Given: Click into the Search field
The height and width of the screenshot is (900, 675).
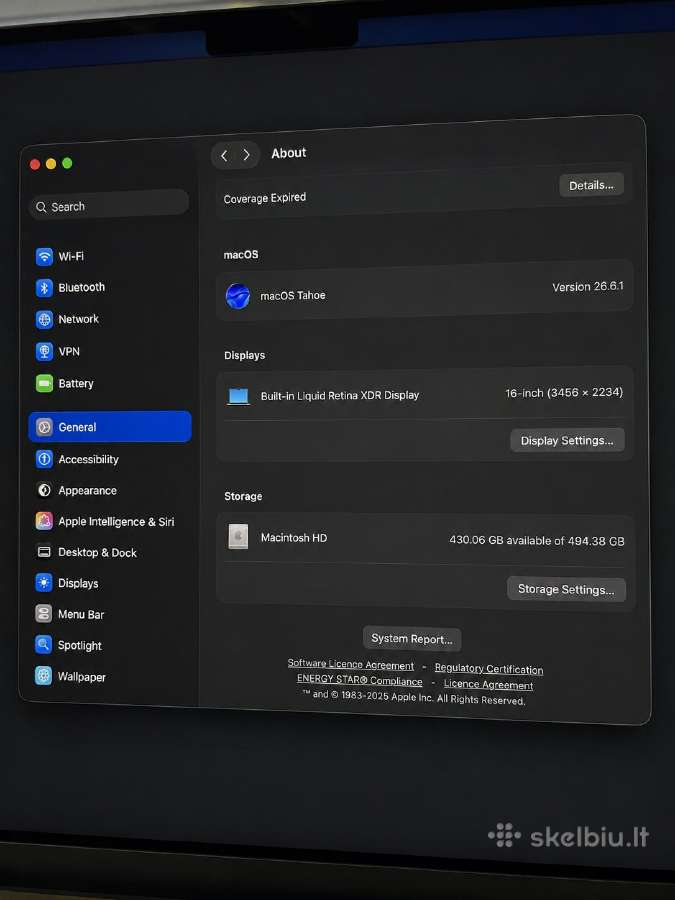Looking at the screenshot, I should pyautogui.click(x=109, y=205).
